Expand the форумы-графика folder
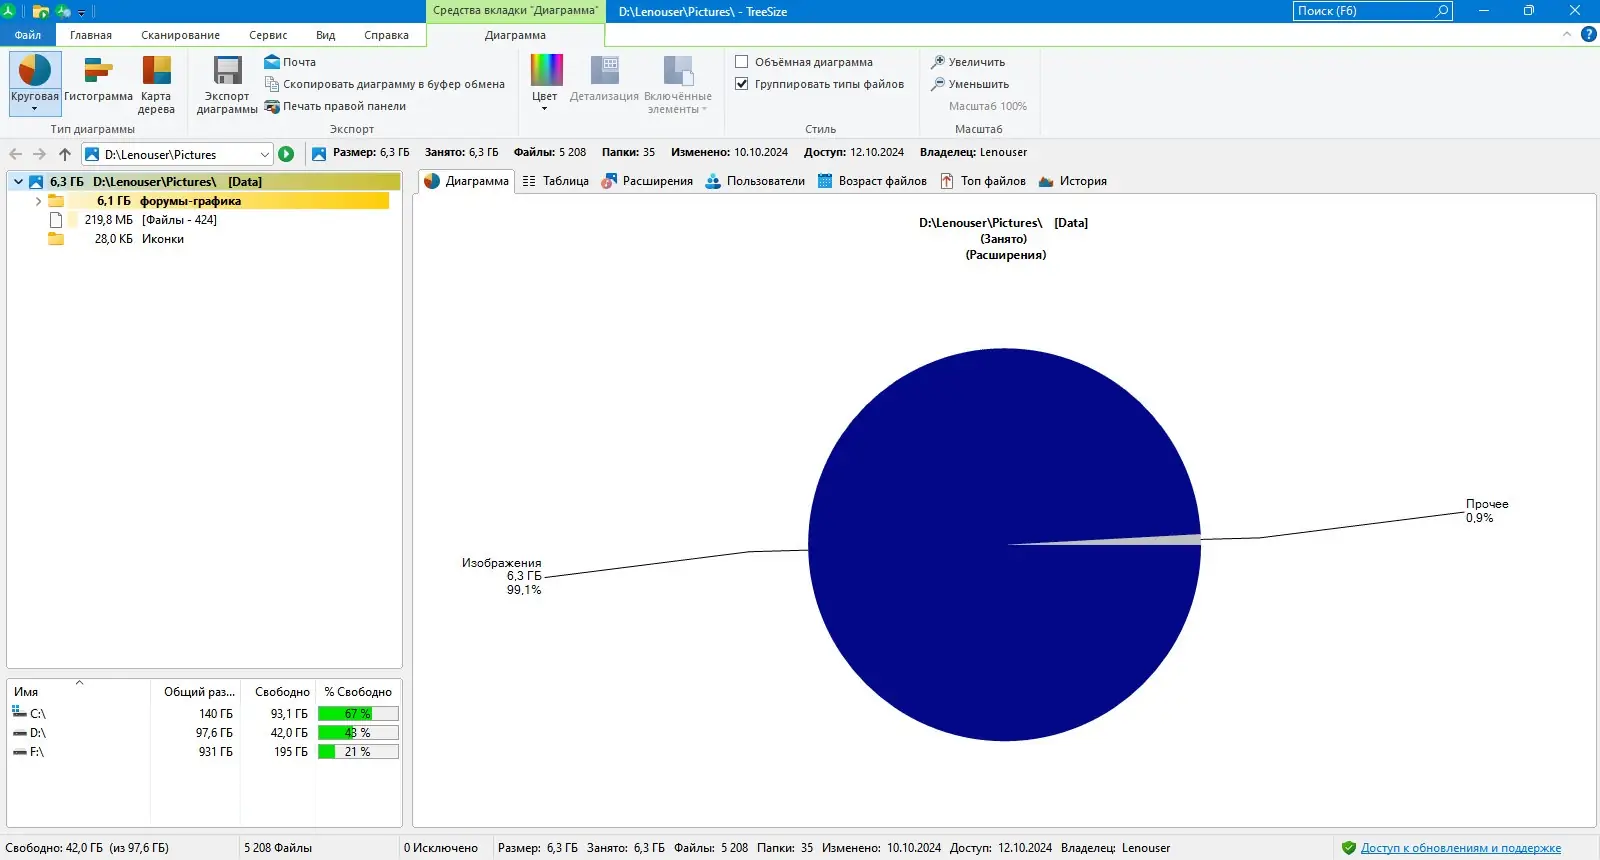 coord(38,201)
